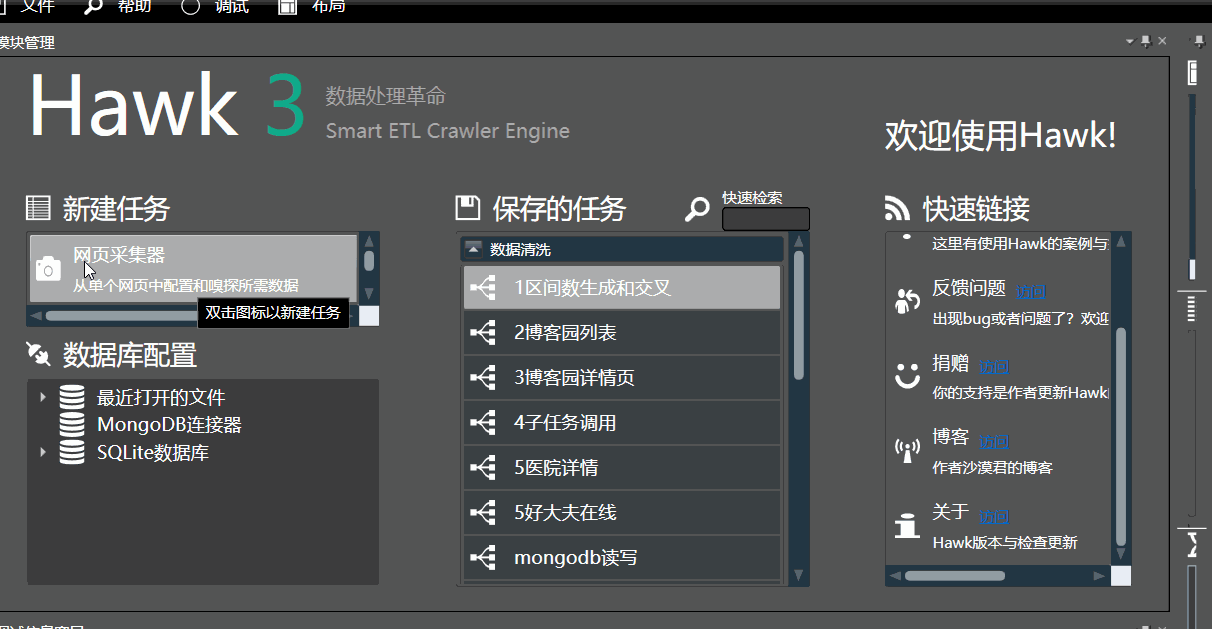Click the 快速链接 horizontal scrollbar thumb
The image size is (1212, 629).
954,576
